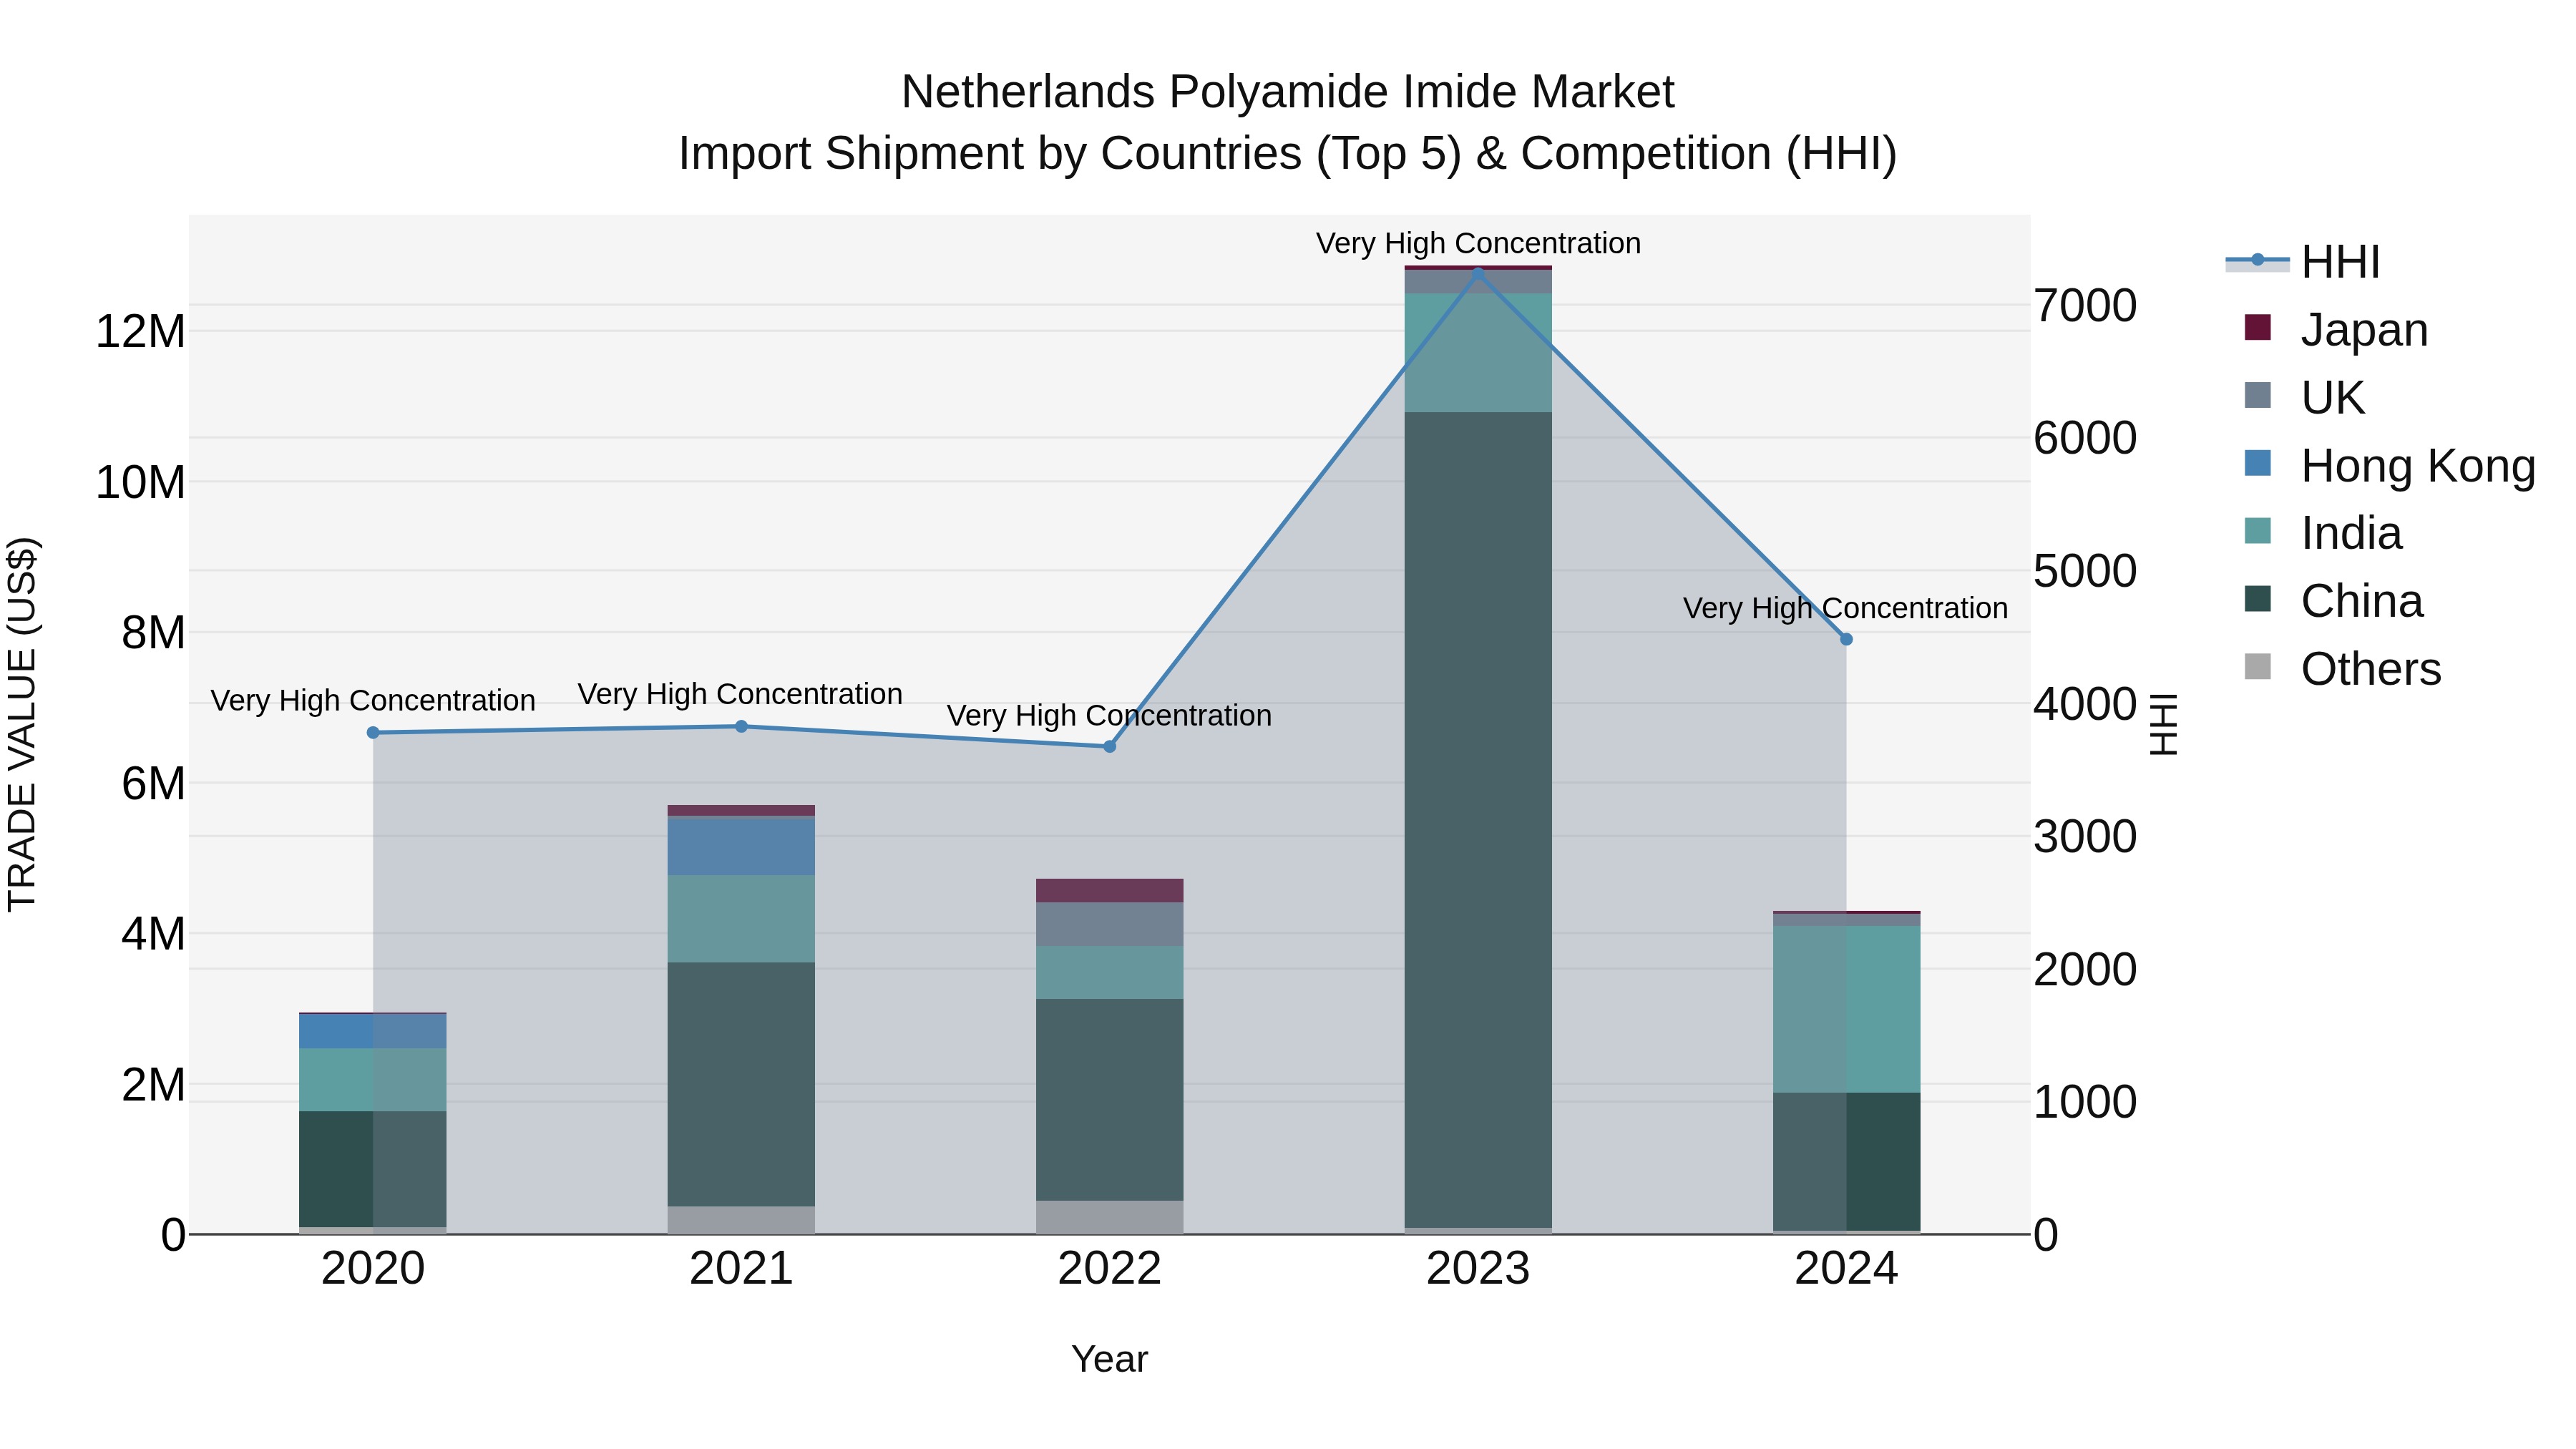Click the 2024 HHI data point
Image resolution: width=2576 pixels, height=1449 pixels.
tap(1846, 640)
